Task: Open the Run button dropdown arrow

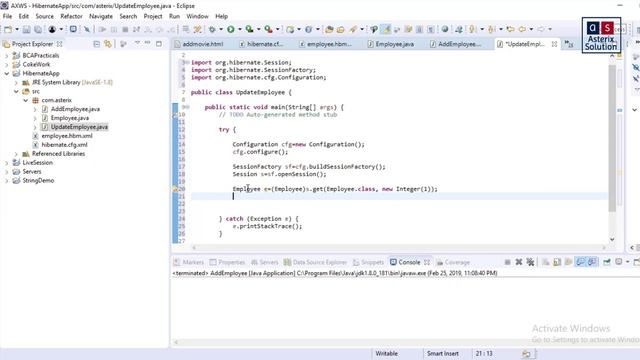Action: [x=240, y=29]
